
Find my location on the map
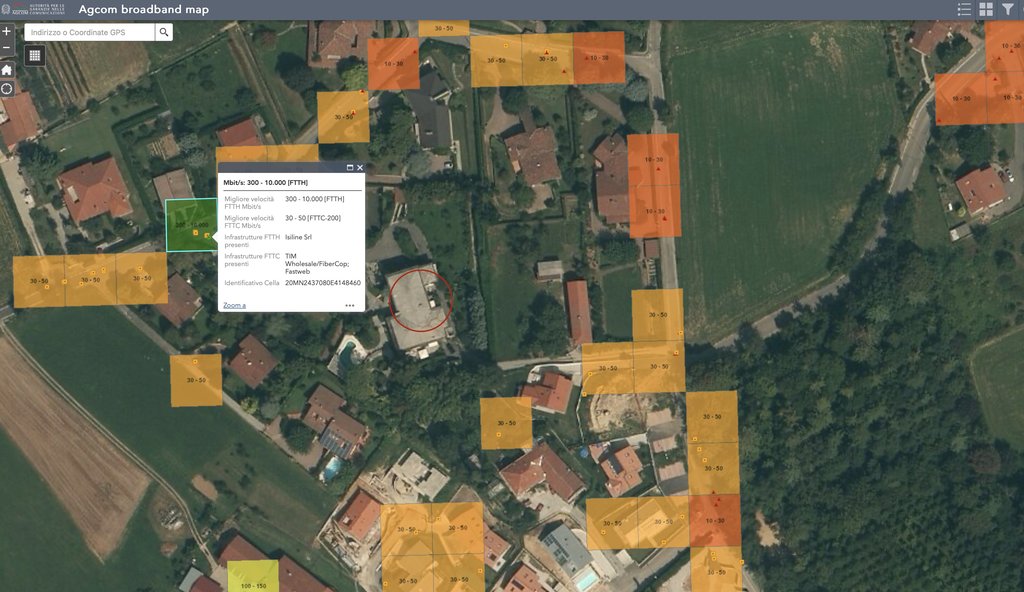[7, 89]
